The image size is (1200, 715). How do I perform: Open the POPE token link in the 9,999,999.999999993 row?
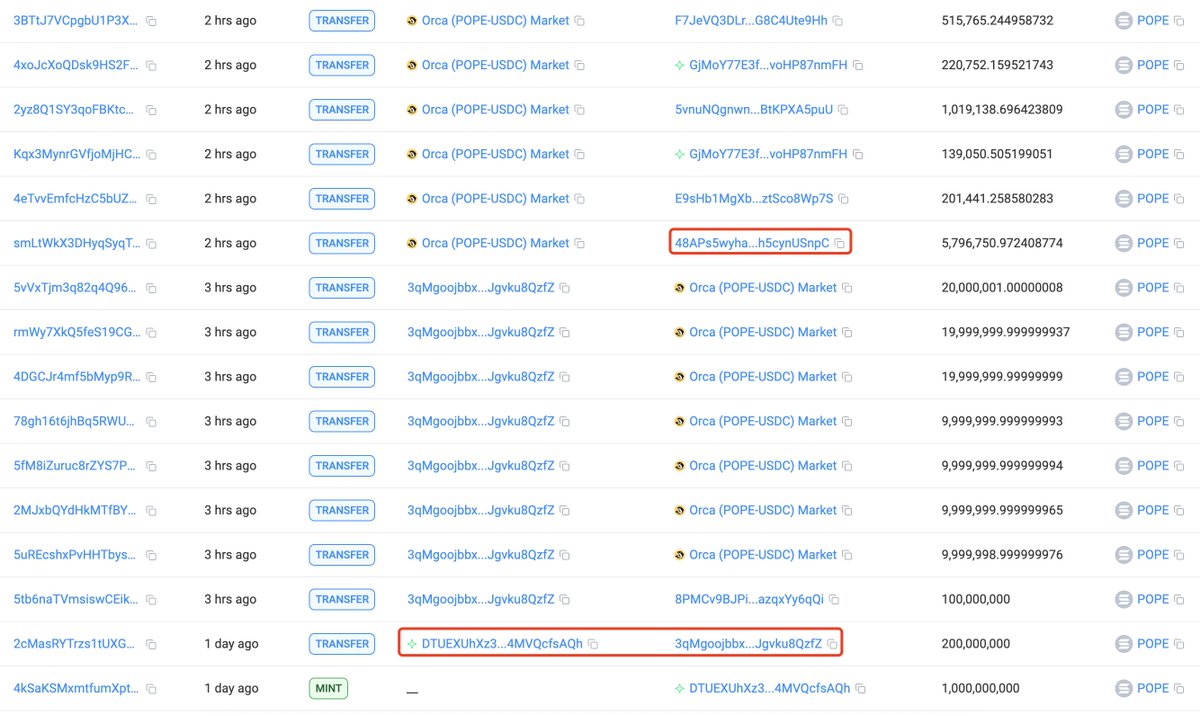click(x=1153, y=421)
